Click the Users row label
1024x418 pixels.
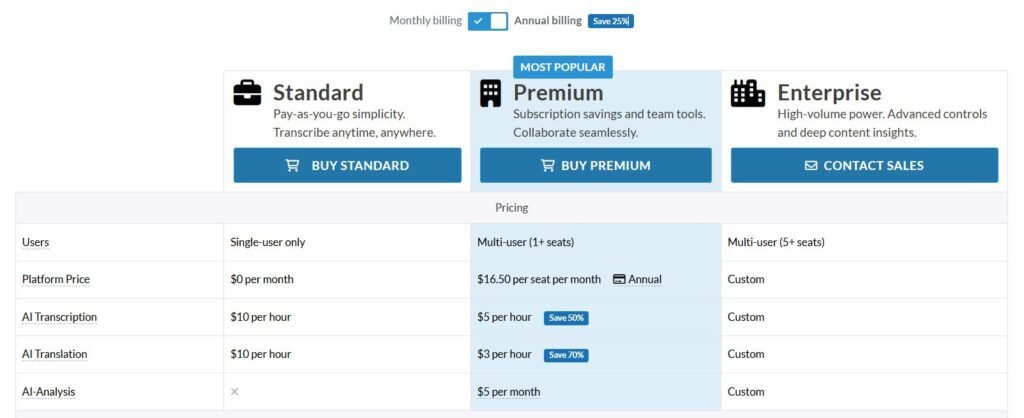(x=35, y=242)
